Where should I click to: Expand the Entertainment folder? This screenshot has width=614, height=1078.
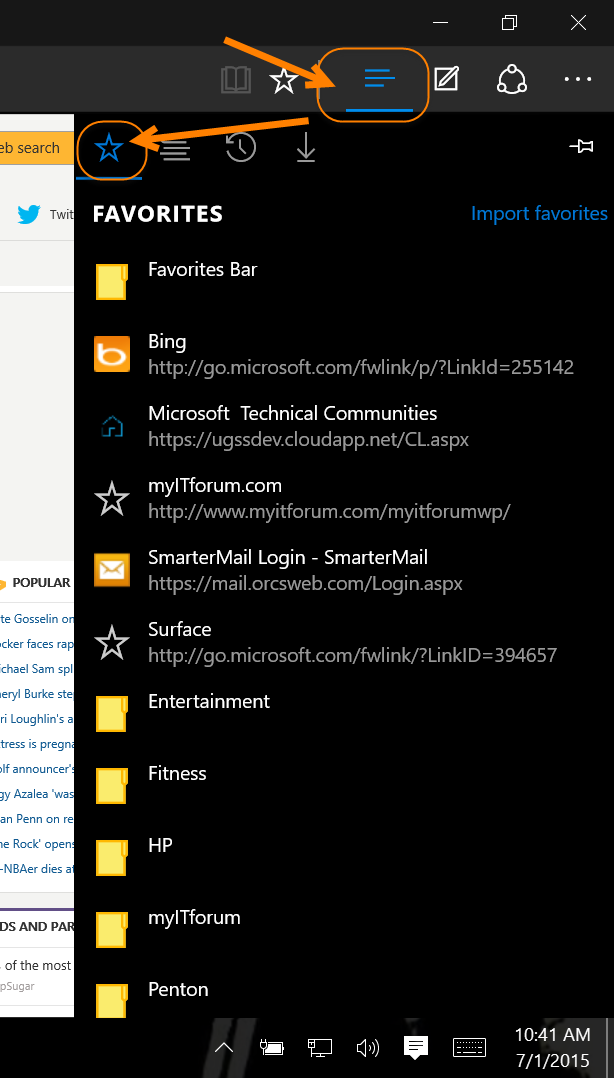click(x=208, y=702)
